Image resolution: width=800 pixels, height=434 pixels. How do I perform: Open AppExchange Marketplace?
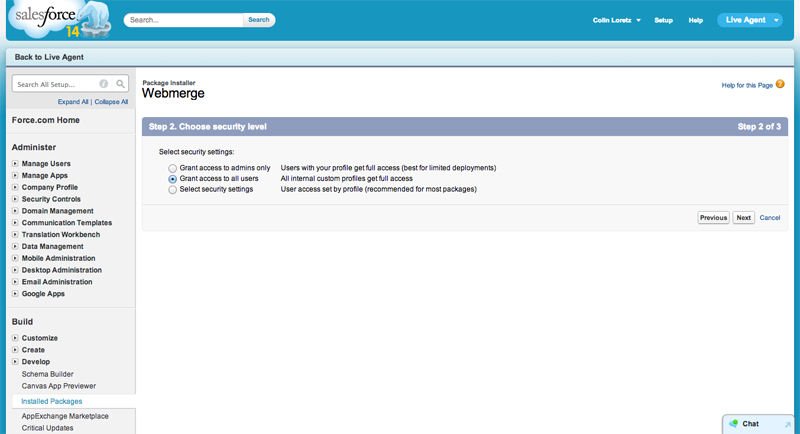[x=65, y=416]
